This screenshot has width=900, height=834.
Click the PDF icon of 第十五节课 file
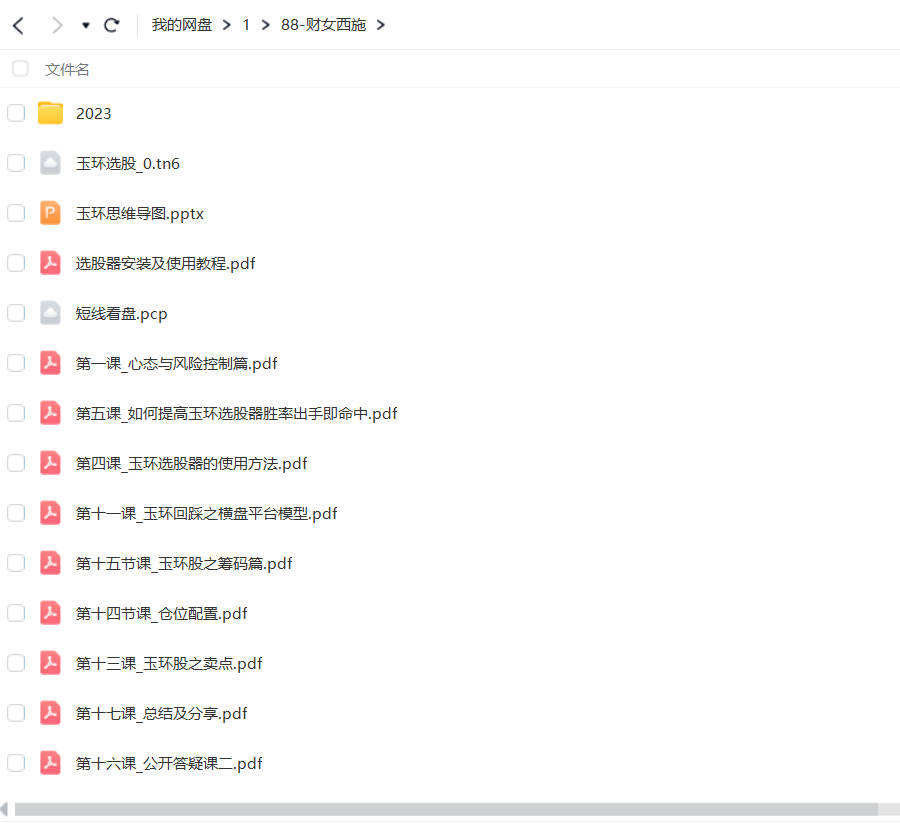51,563
